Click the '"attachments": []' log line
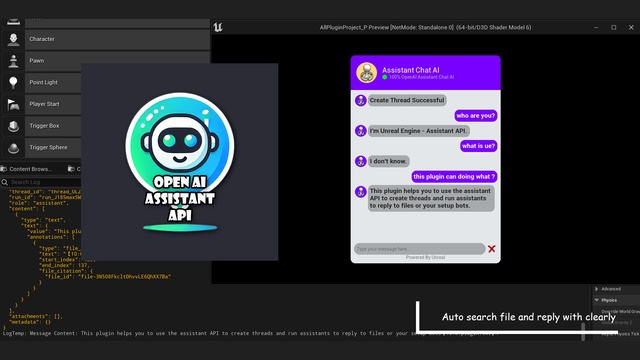This screenshot has height=360, width=640. (36, 316)
